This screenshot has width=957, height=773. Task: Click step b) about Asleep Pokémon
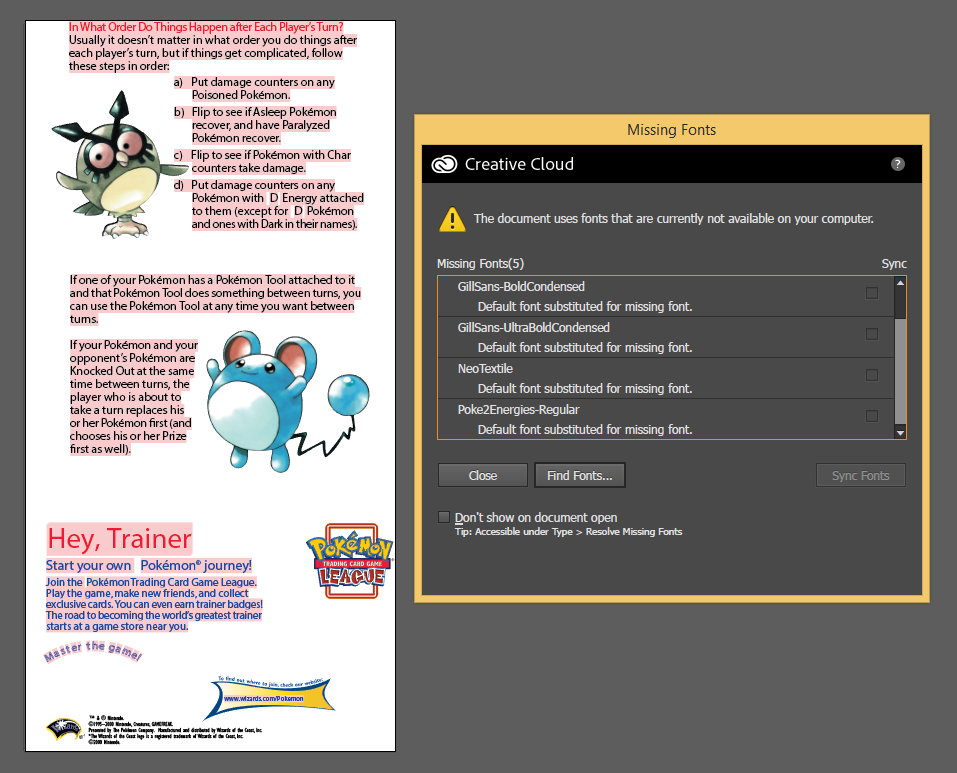tap(255, 125)
